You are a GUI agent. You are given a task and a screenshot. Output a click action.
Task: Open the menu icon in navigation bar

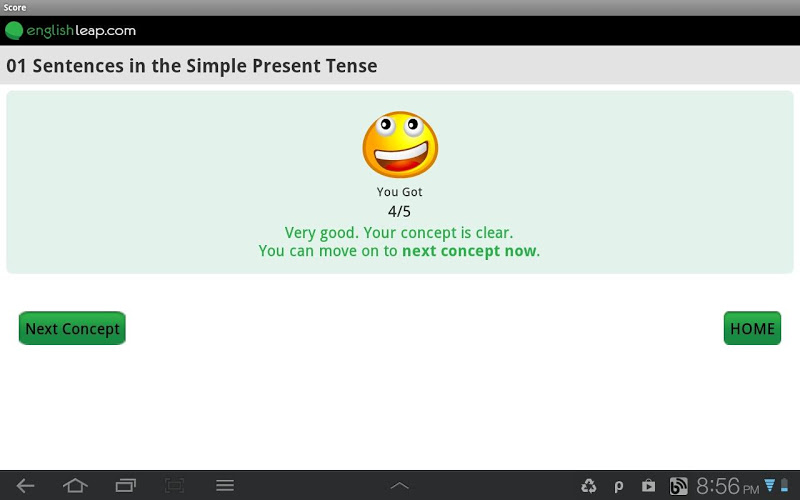pos(224,485)
